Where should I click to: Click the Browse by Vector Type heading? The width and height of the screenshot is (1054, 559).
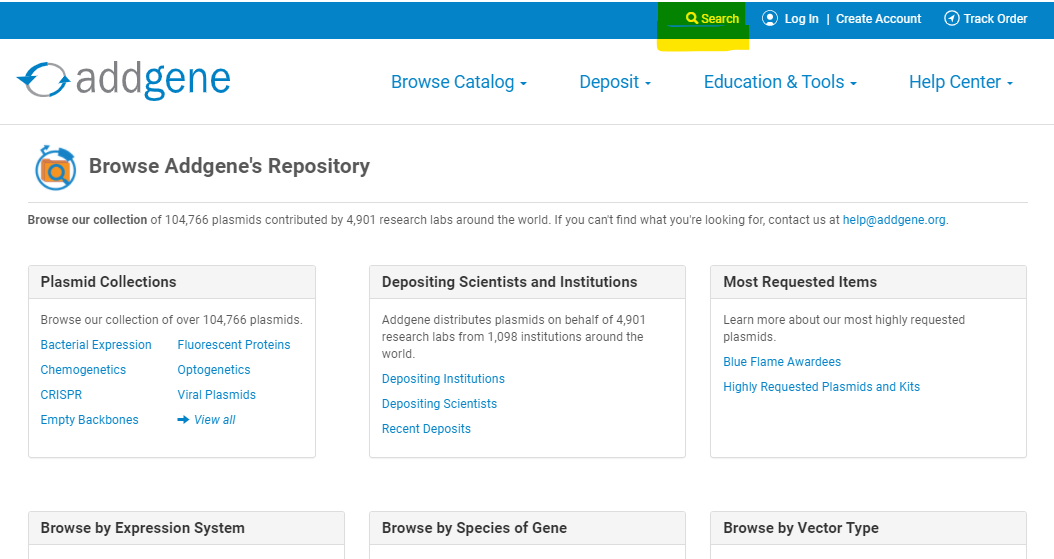click(801, 528)
